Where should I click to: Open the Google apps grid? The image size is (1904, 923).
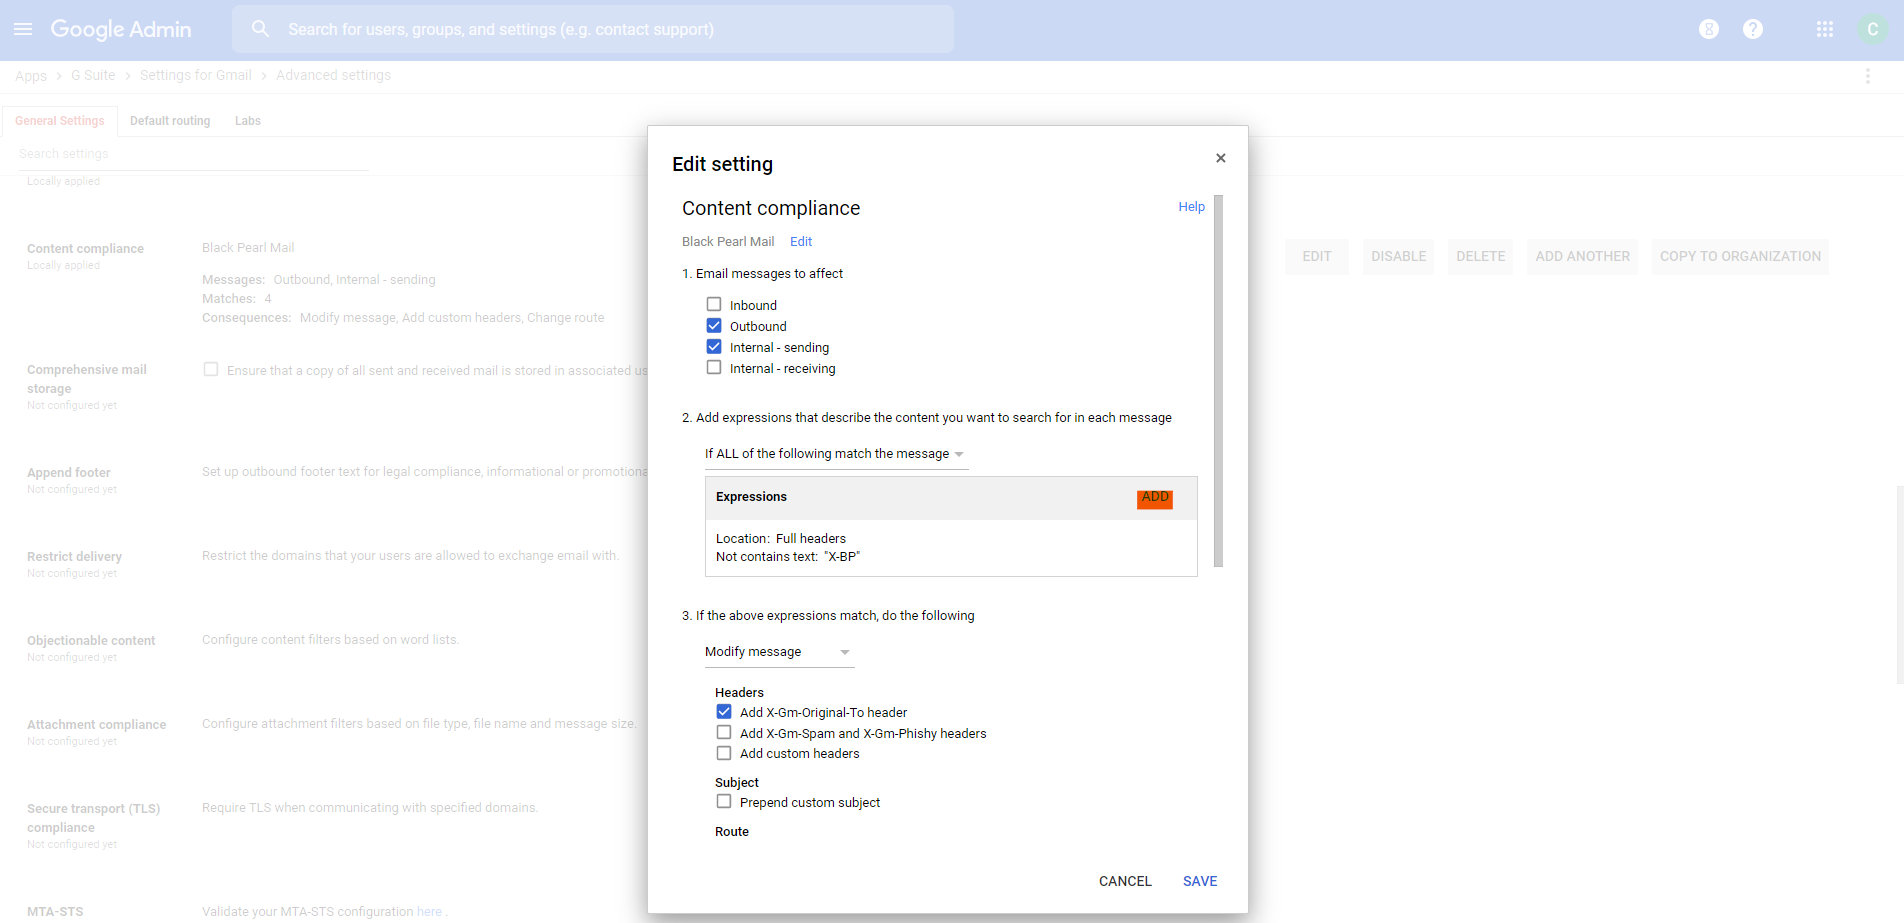pyautogui.click(x=1825, y=29)
